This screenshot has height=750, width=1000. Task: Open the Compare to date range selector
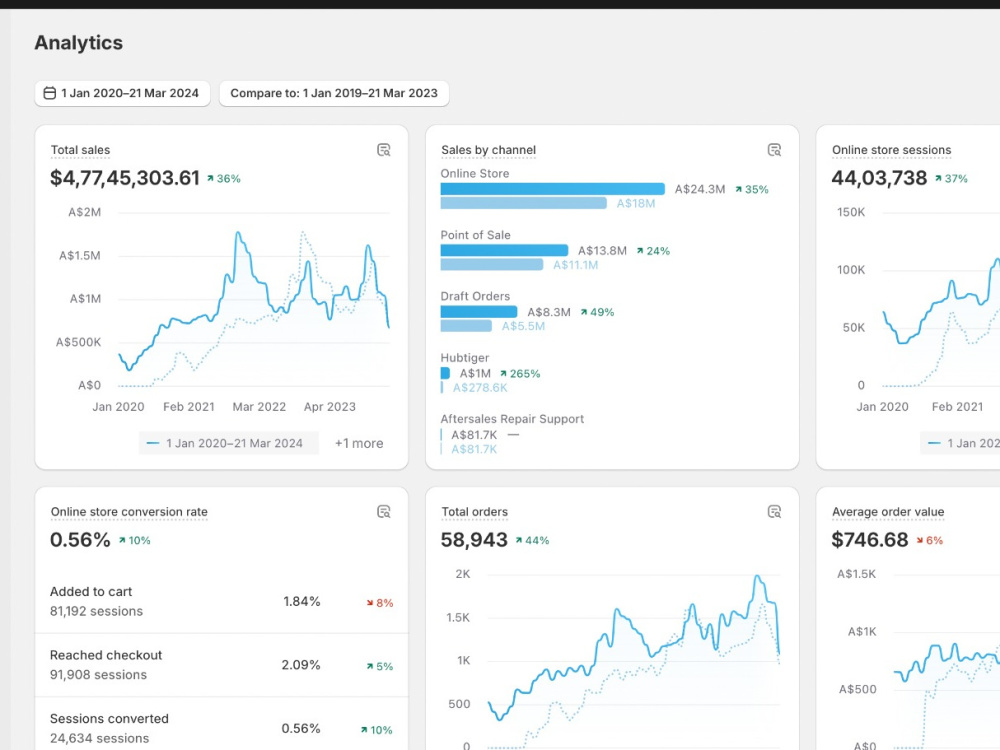point(334,93)
